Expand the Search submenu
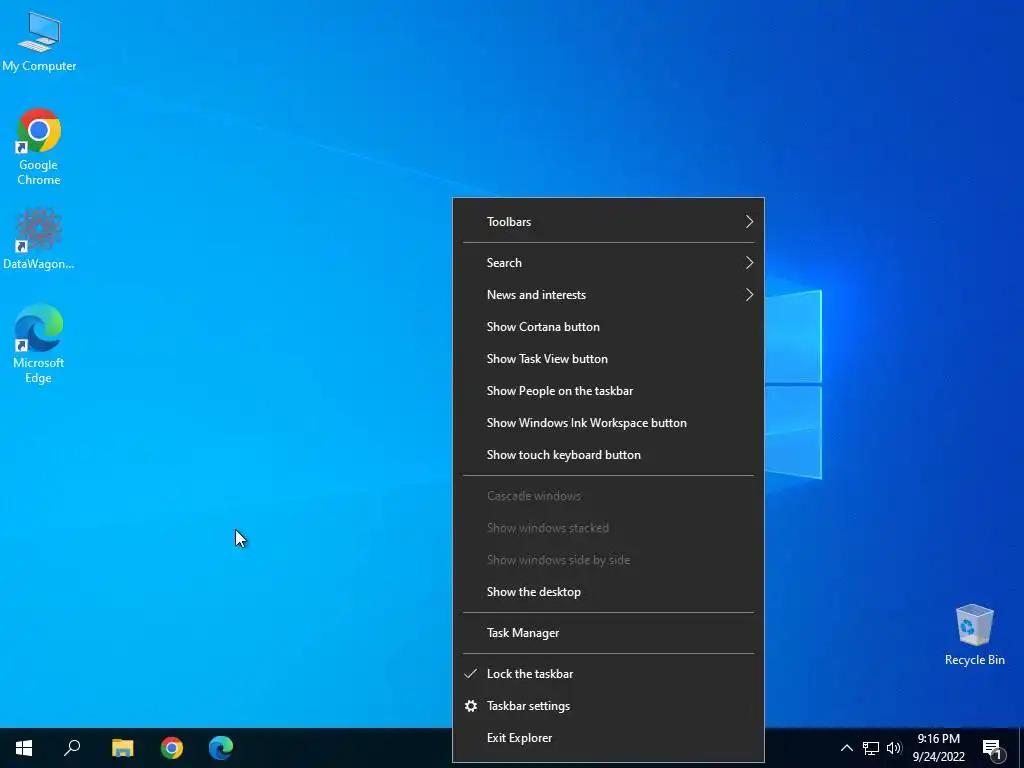The height and width of the screenshot is (768, 1024). click(x=608, y=263)
